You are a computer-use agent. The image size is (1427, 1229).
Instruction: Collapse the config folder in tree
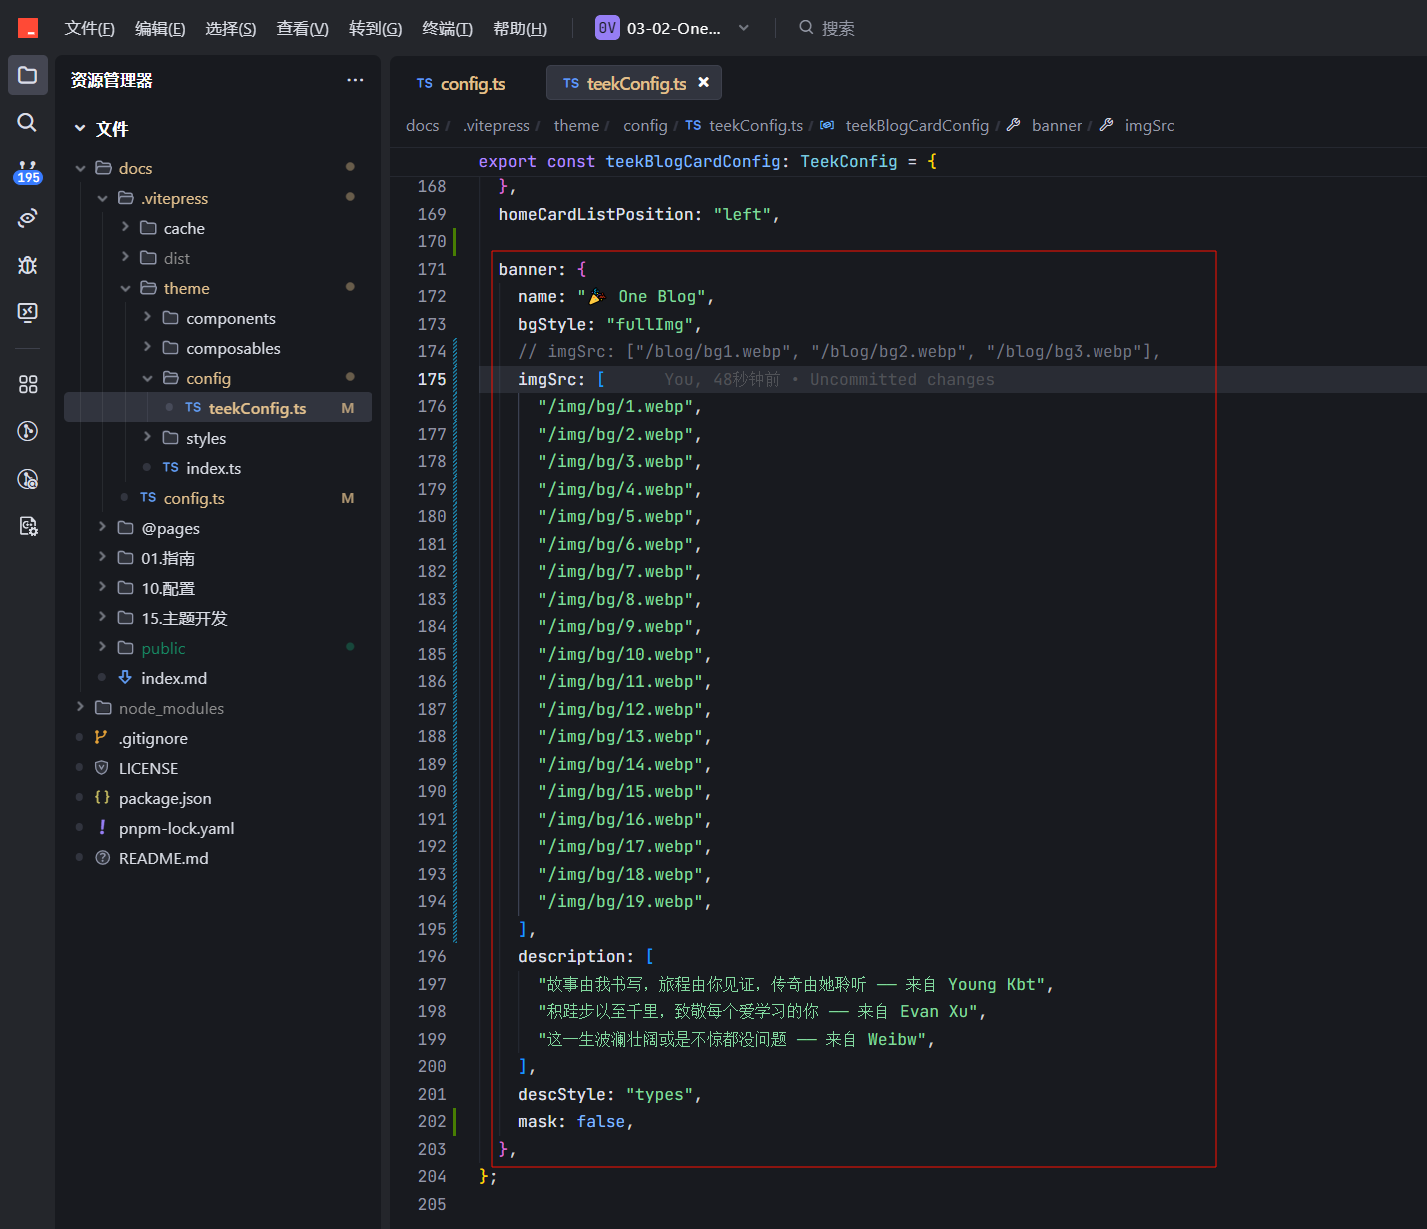147,378
